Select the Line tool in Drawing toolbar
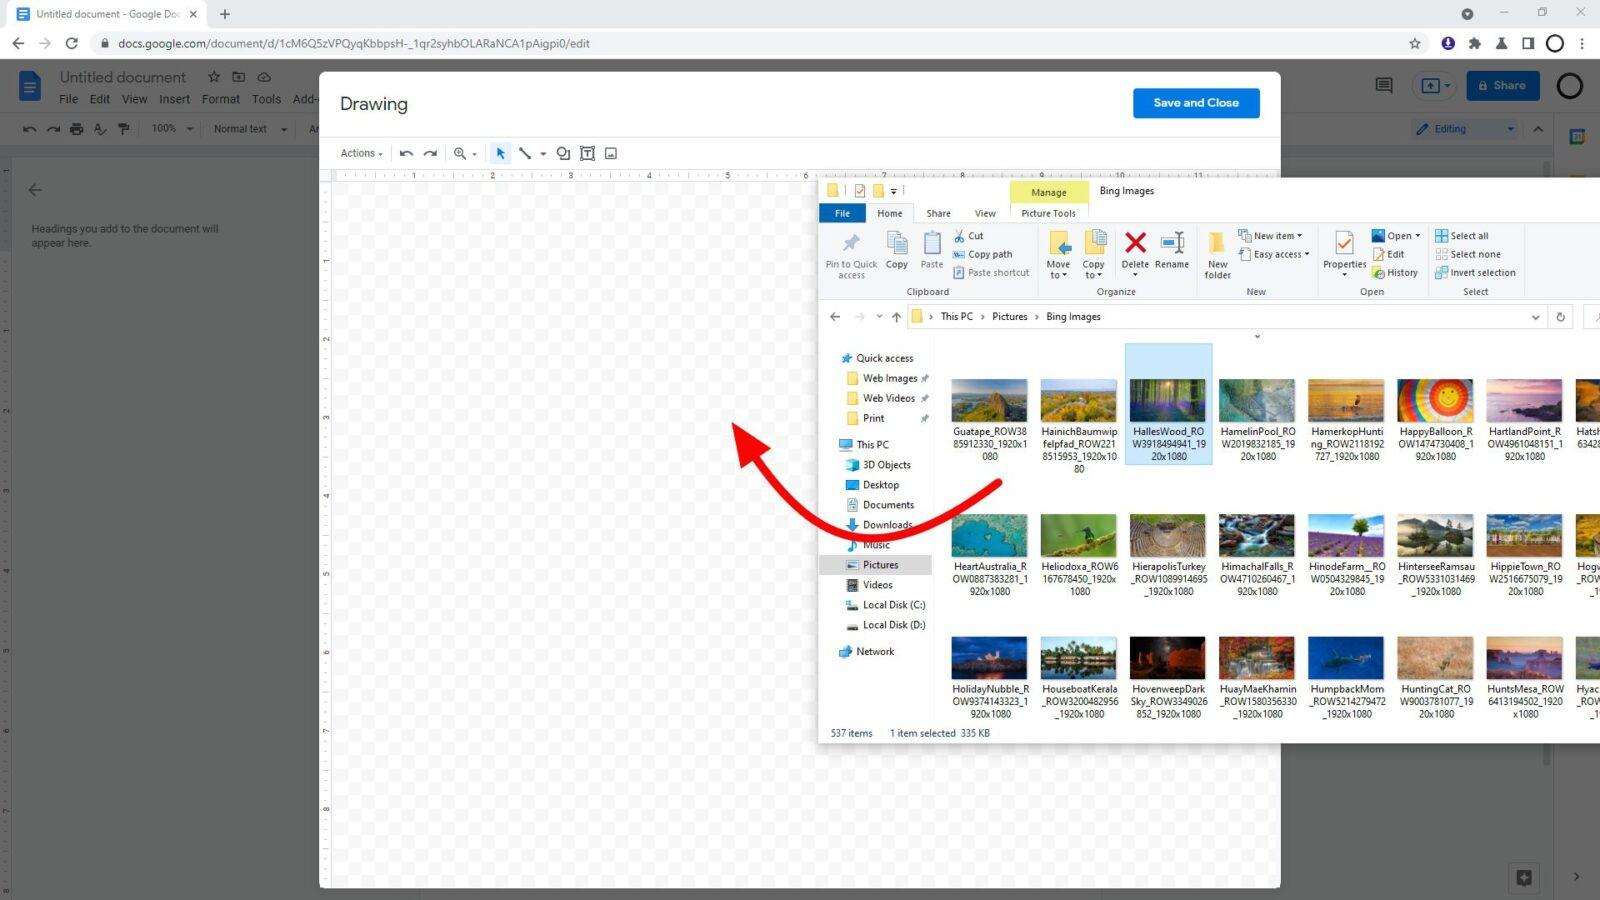 coord(527,153)
